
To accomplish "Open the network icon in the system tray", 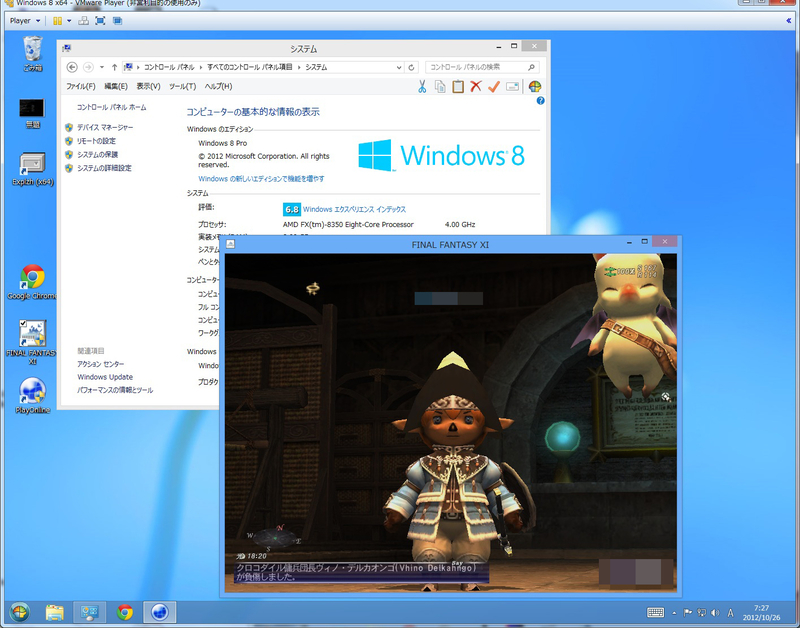I will tap(702, 613).
